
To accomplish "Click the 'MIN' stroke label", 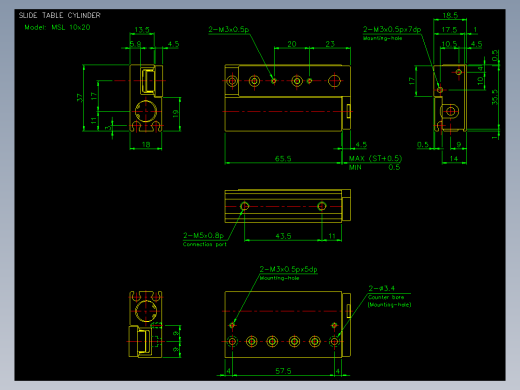I will (x=355, y=167).
